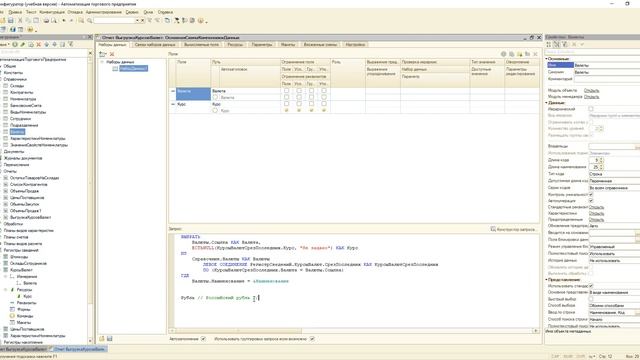Click the blue info icon in the second toolbar row
640x360 pixels.
(13, 29)
